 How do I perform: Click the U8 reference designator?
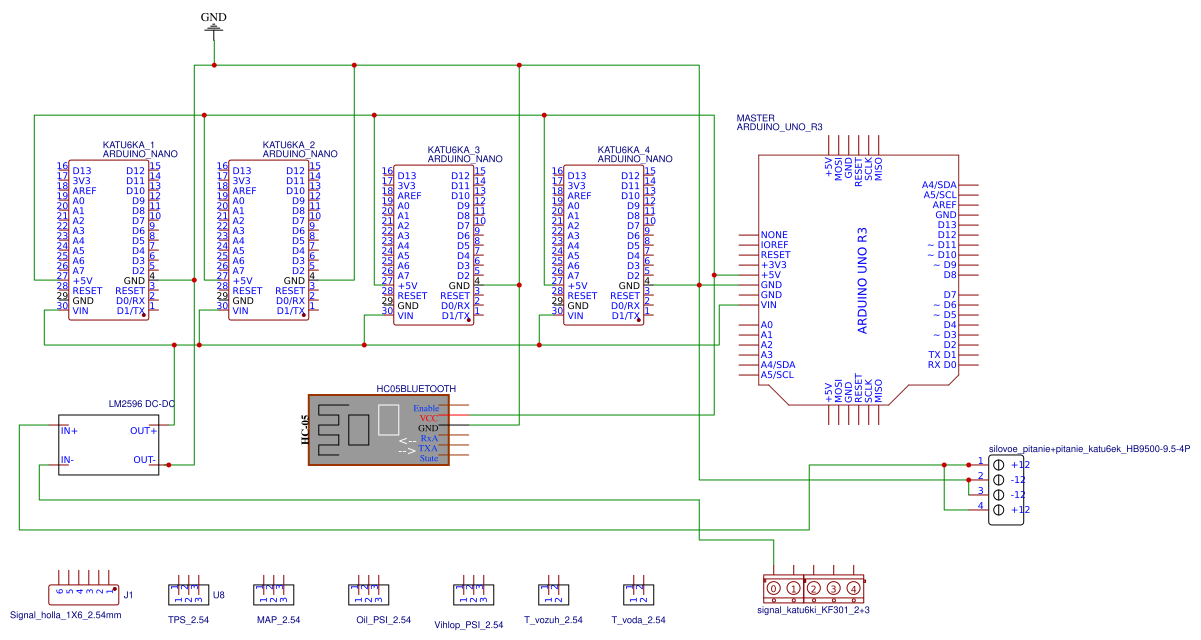click(219, 595)
